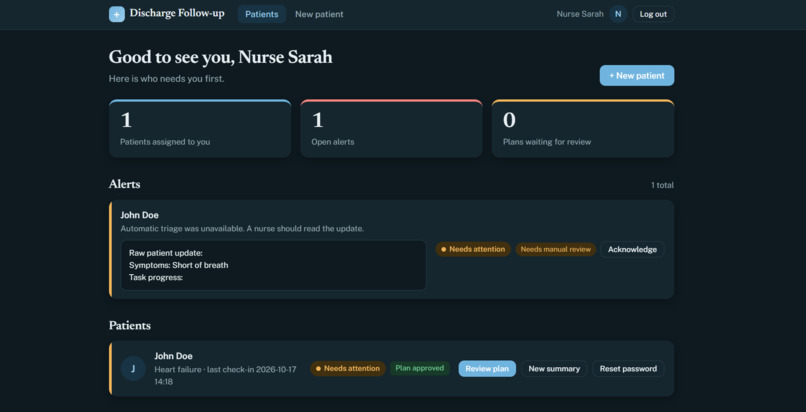Image resolution: width=806 pixels, height=412 pixels.
Task: Click the Needs attention badge in alert
Action: pyautogui.click(x=473, y=250)
